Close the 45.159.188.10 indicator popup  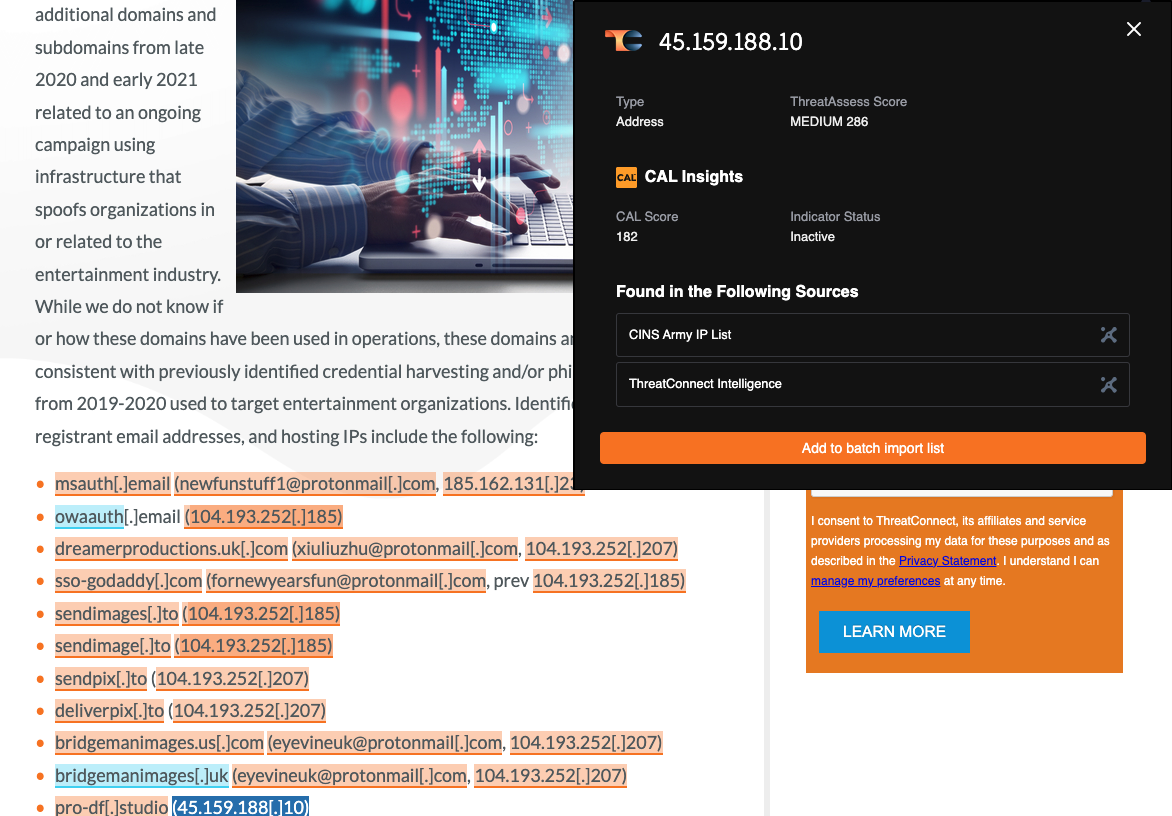tap(1133, 29)
